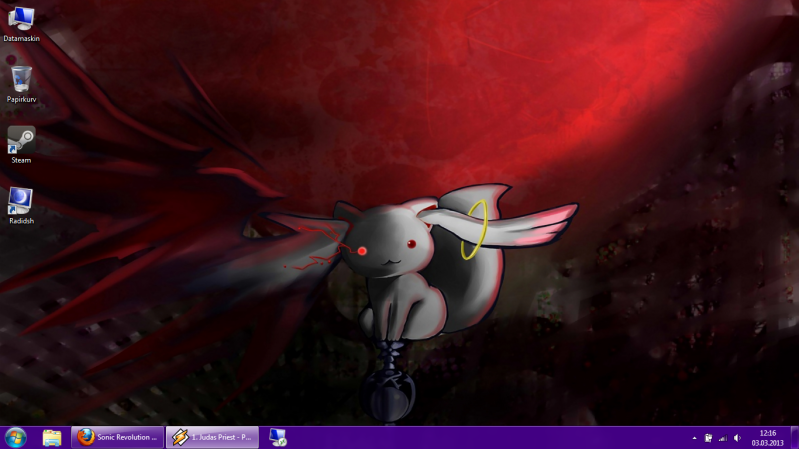This screenshot has width=799, height=449.
Task: Open the network signal tray icon
Action: 723,438
